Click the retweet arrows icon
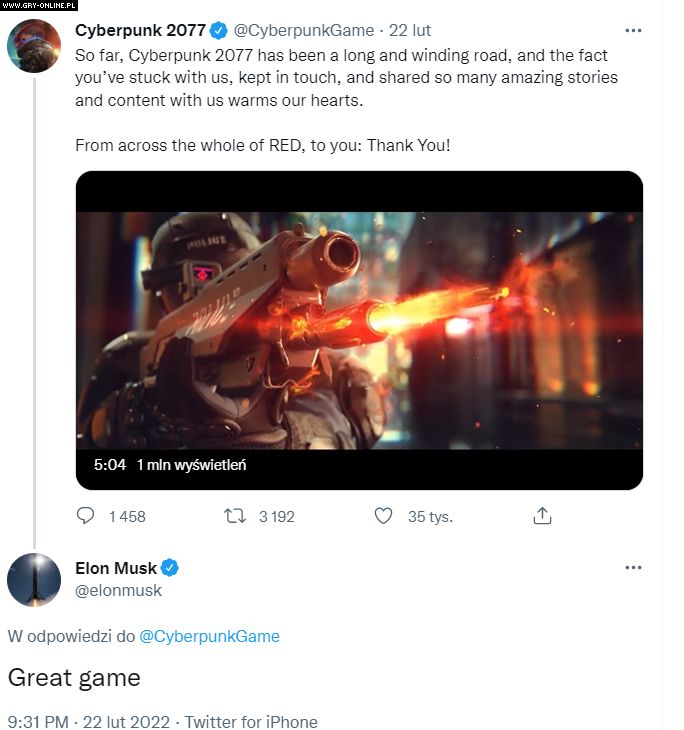 tap(234, 516)
